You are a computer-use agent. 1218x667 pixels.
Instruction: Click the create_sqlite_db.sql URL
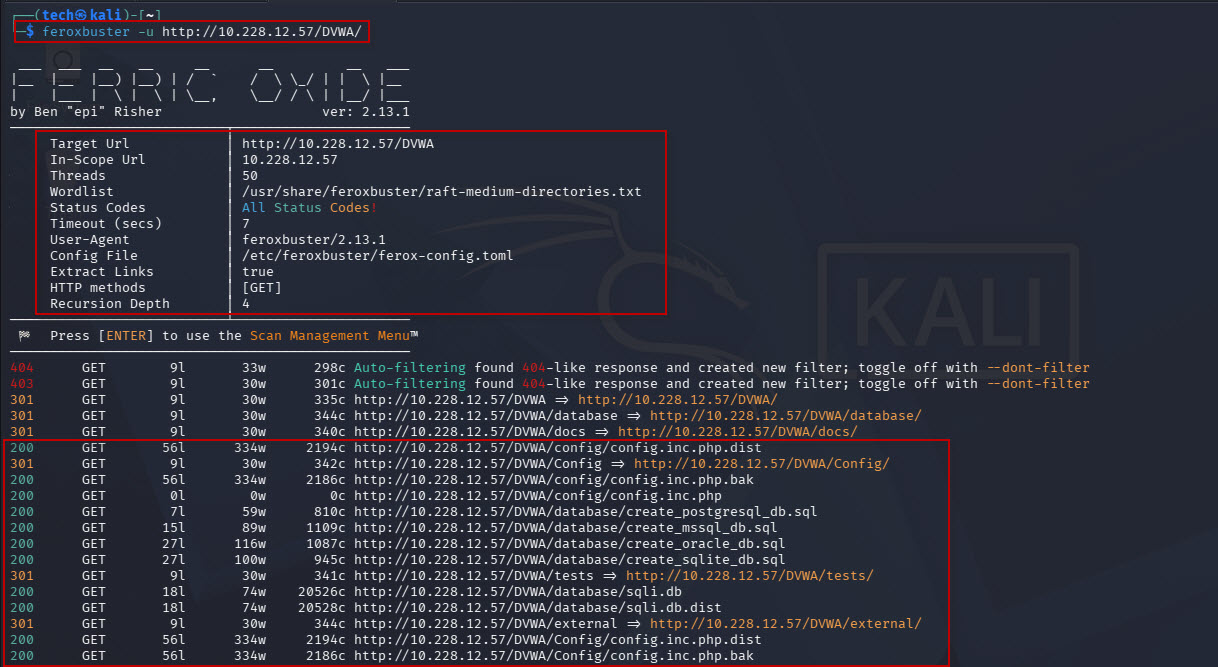point(570,560)
